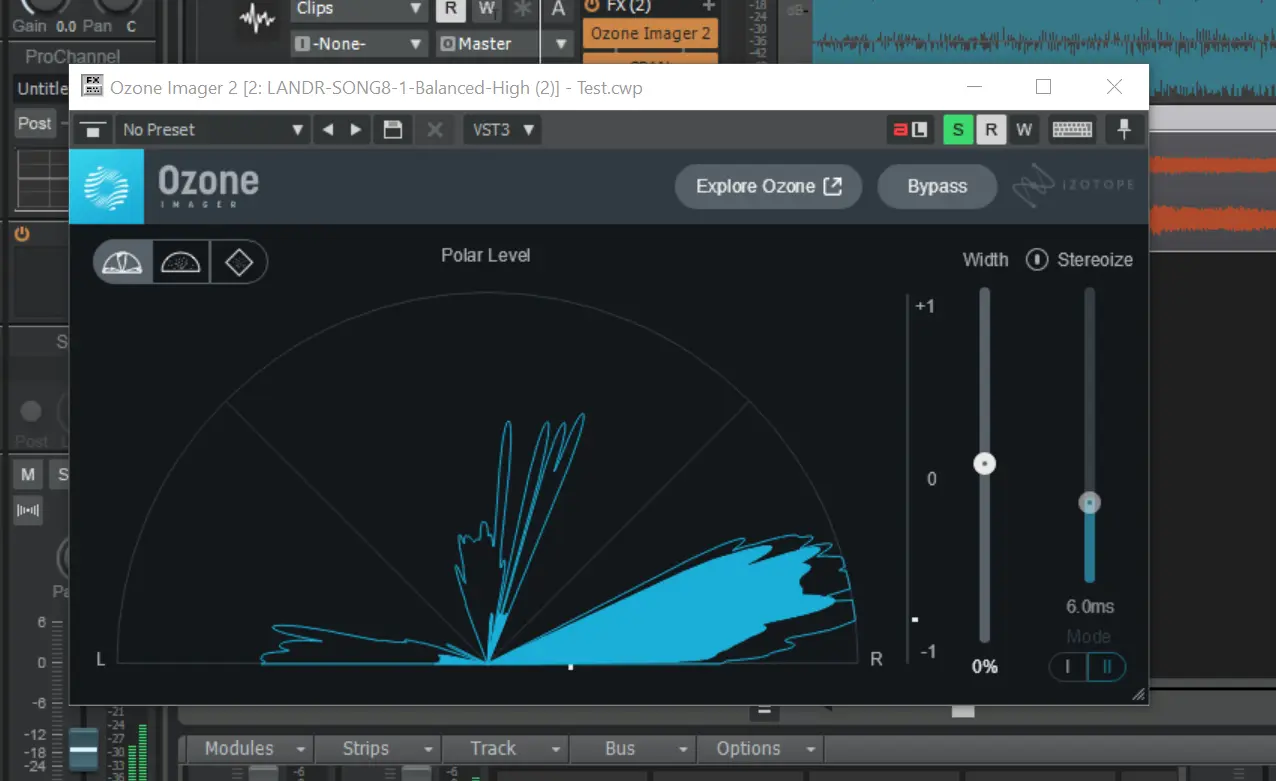Click the Bypass button in Ozone Imager
The width and height of the screenshot is (1276, 781).
pyautogui.click(x=937, y=187)
